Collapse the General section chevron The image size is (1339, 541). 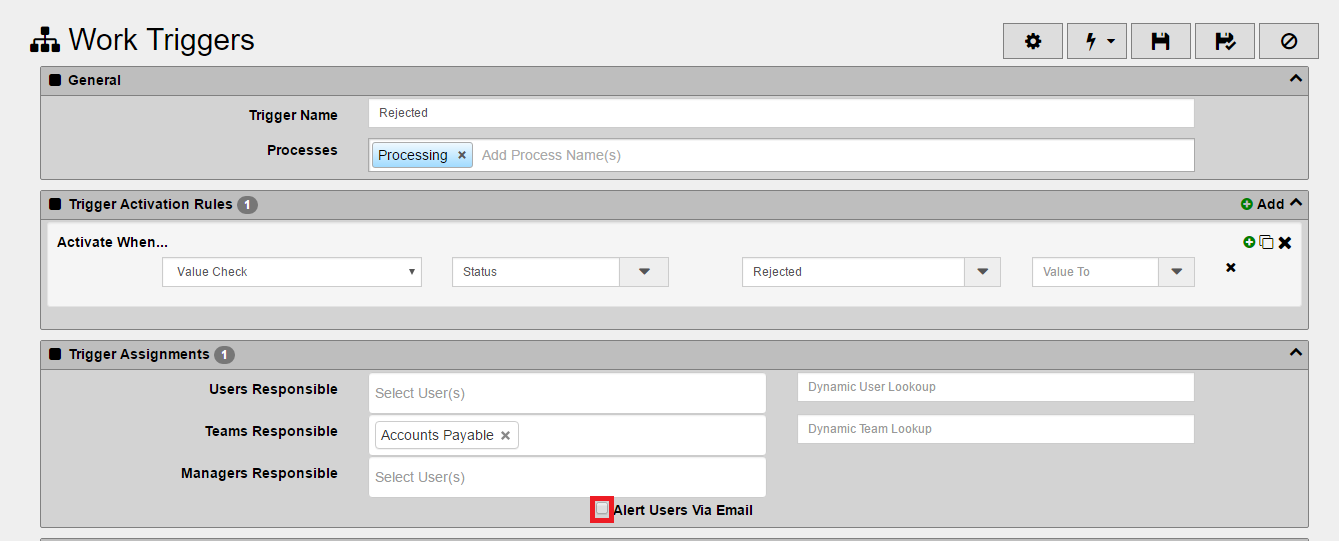(1295, 78)
